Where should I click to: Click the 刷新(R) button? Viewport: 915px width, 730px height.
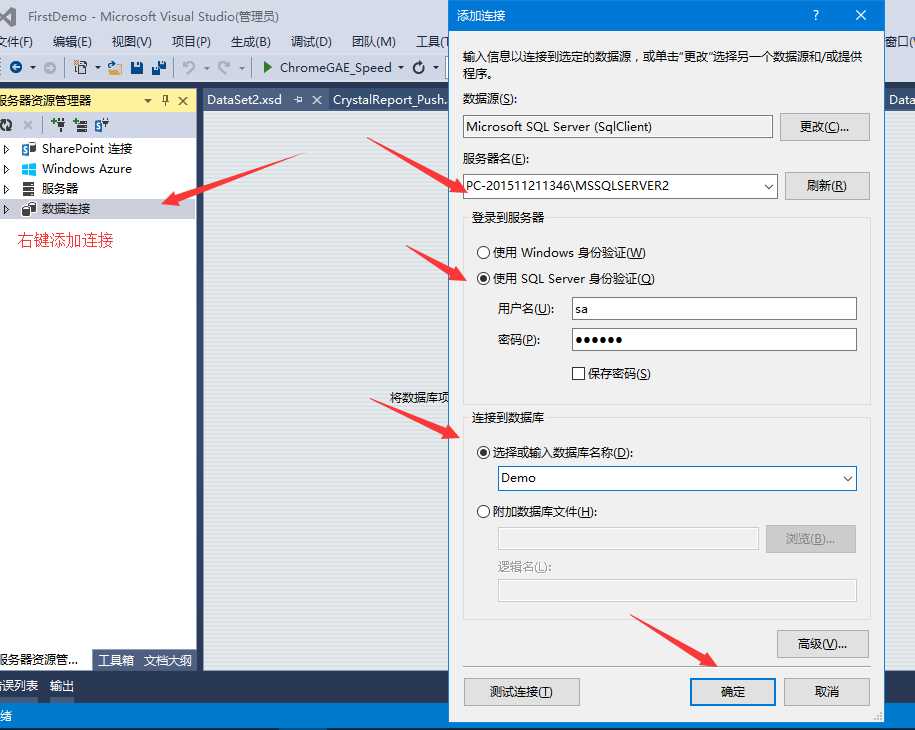point(827,186)
